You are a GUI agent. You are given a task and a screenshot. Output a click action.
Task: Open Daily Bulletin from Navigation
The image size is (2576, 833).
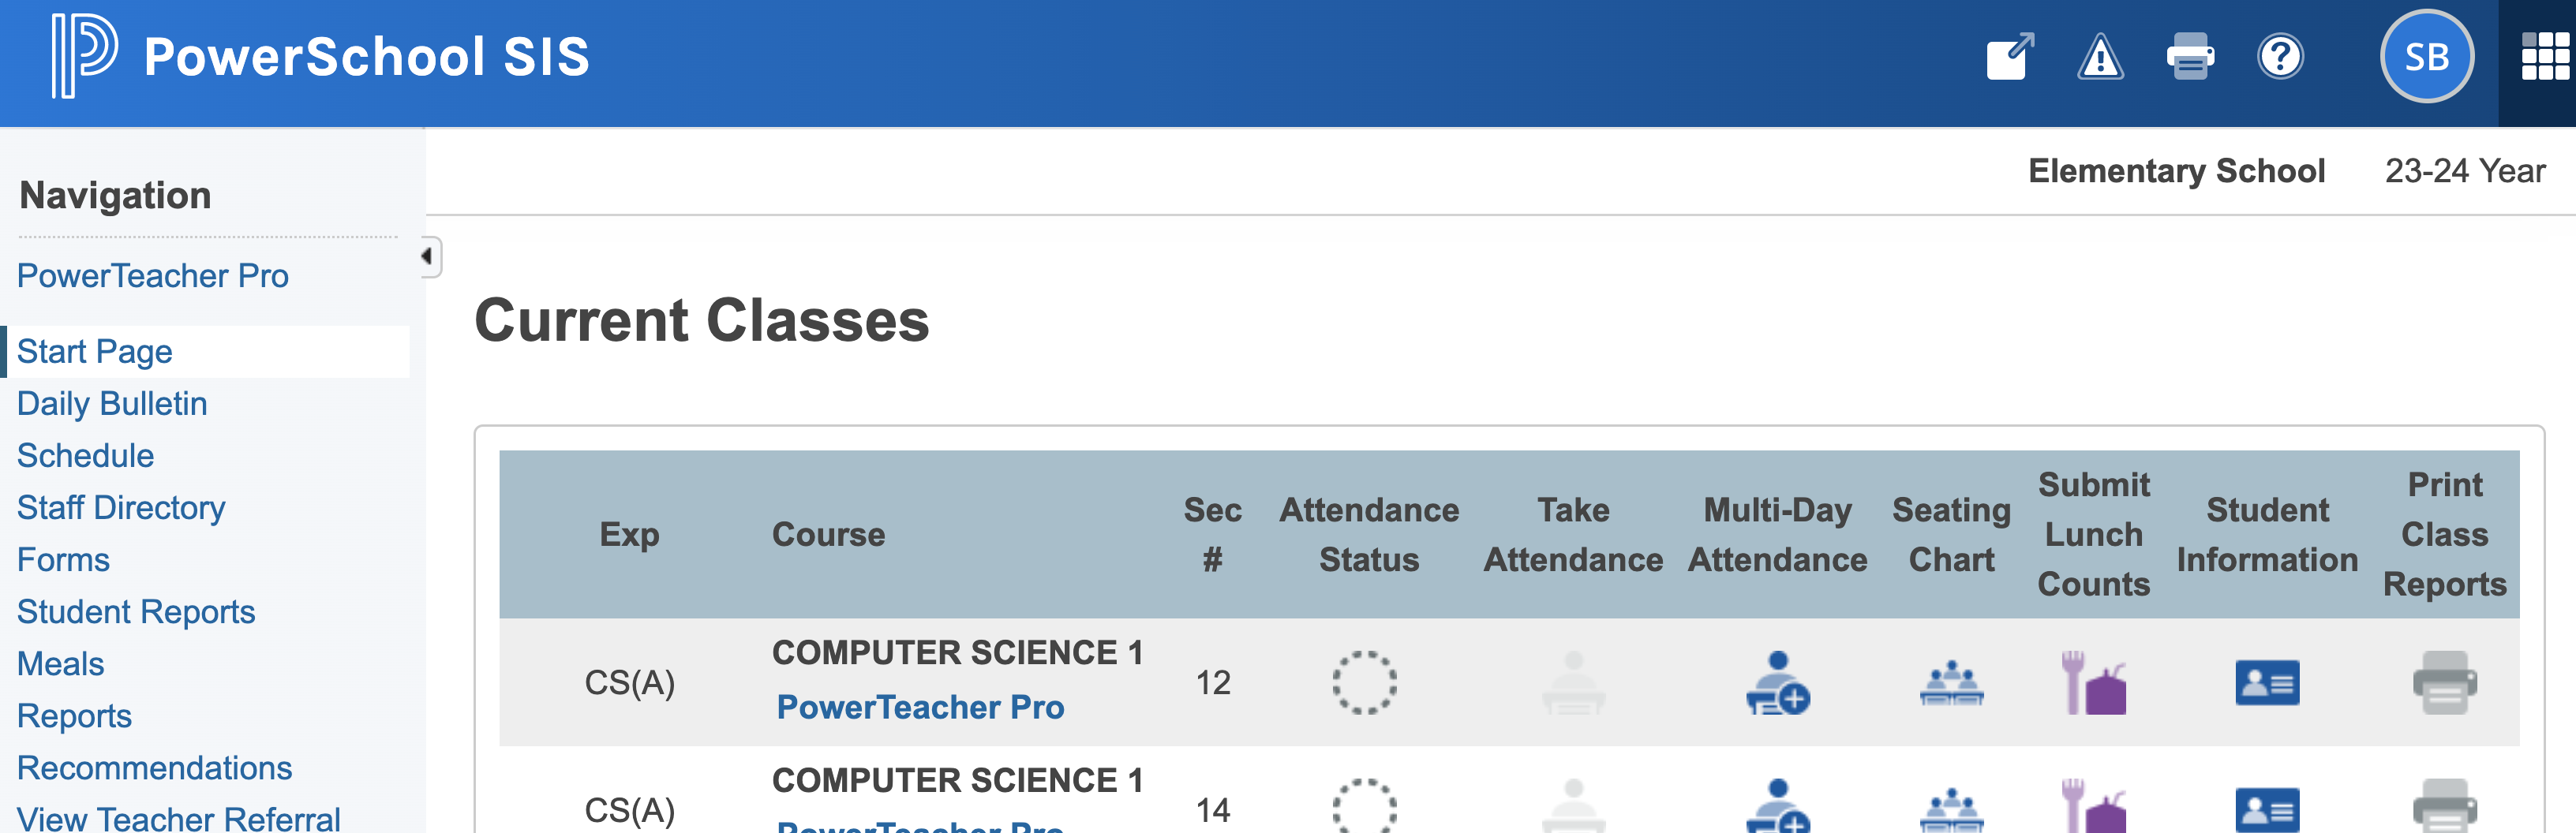point(111,403)
